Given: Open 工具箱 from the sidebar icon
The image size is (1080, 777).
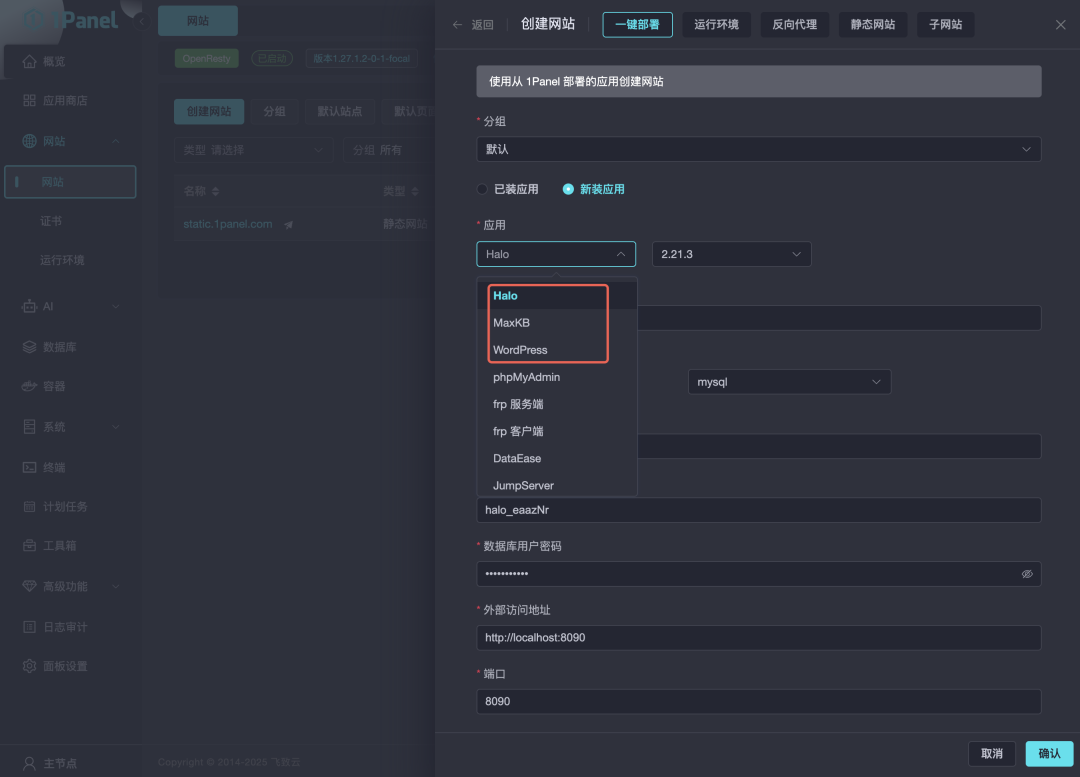Looking at the screenshot, I should point(29,546).
